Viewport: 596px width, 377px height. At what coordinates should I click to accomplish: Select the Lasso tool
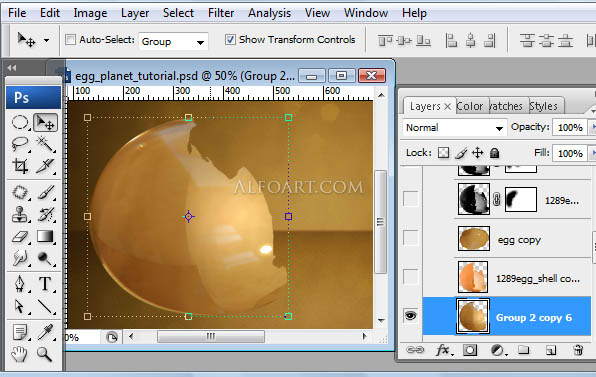pos(20,144)
